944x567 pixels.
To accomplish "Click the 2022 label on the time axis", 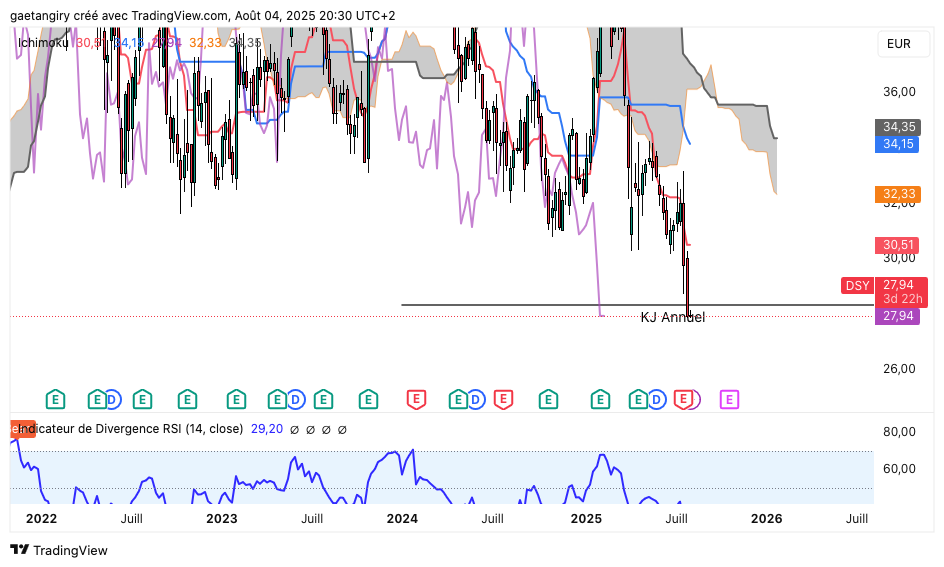I will tap(42, 518).
